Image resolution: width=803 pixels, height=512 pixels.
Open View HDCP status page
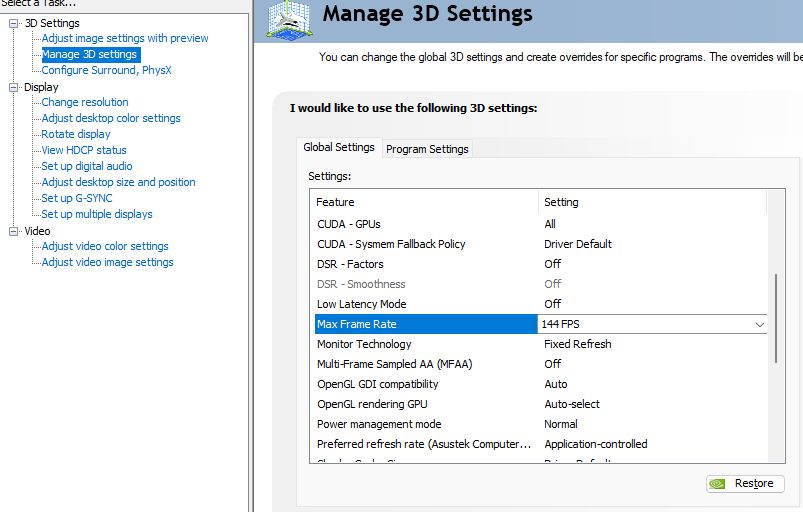point(84,151)
